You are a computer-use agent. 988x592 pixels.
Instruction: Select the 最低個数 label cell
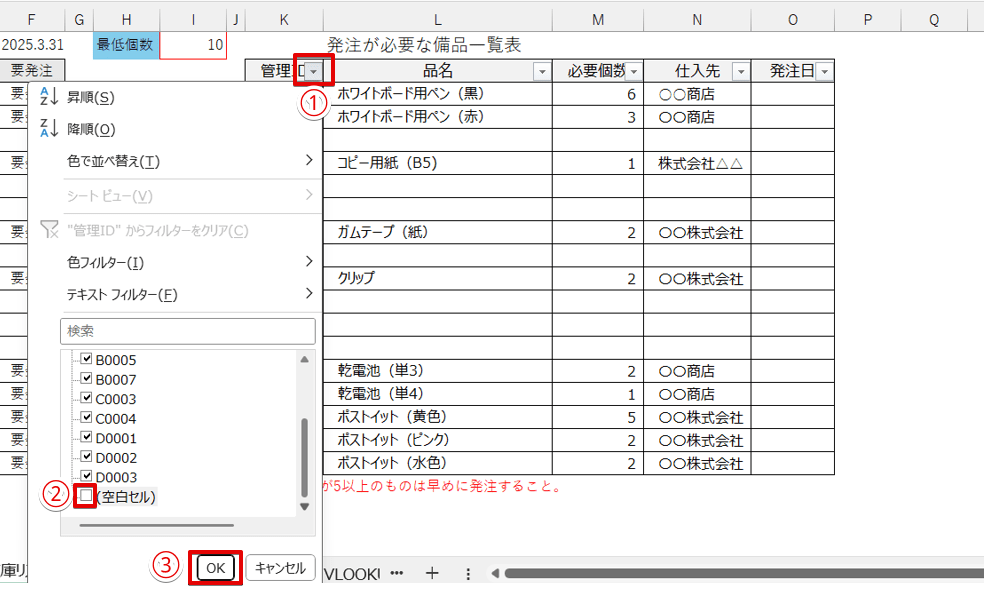pos(126,45)
